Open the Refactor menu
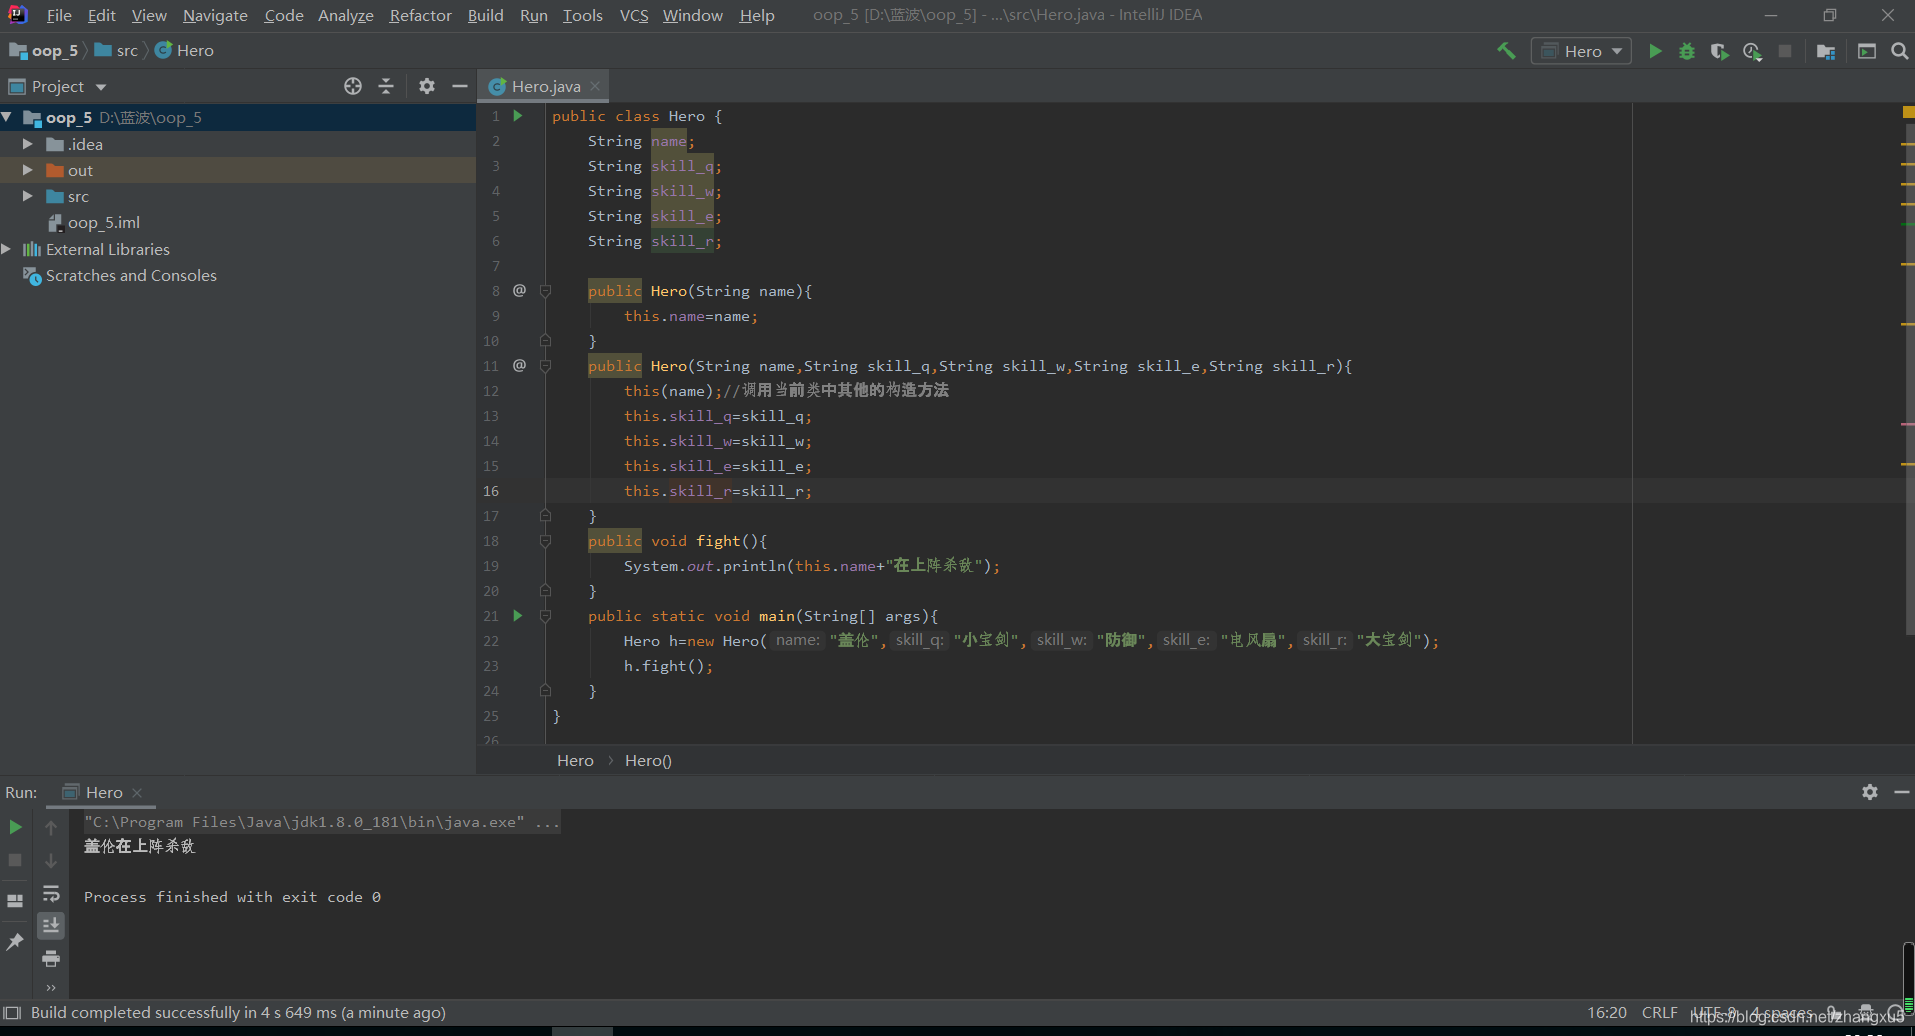This screenshot has height=1036, width=1915. click(420, 15)
